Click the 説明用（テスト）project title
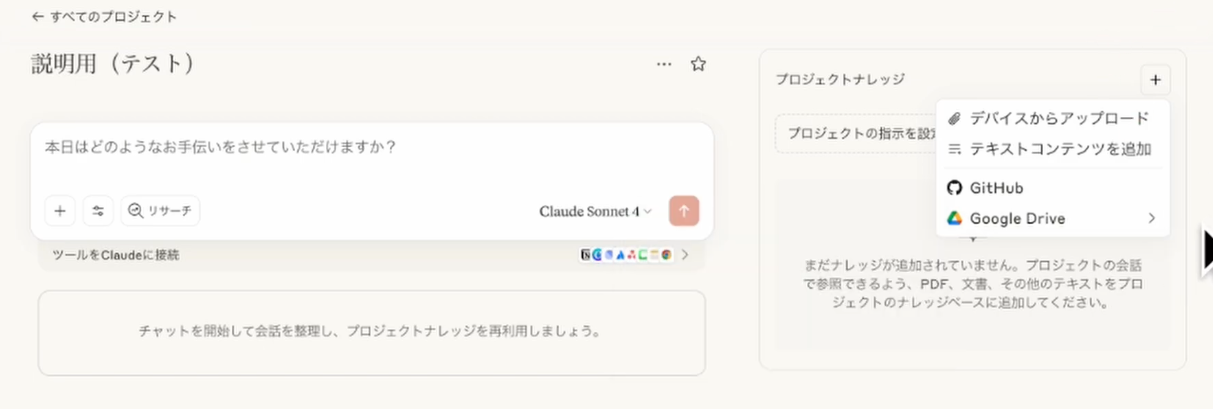This screenshot has height=409, width=1213. point(112,64)
